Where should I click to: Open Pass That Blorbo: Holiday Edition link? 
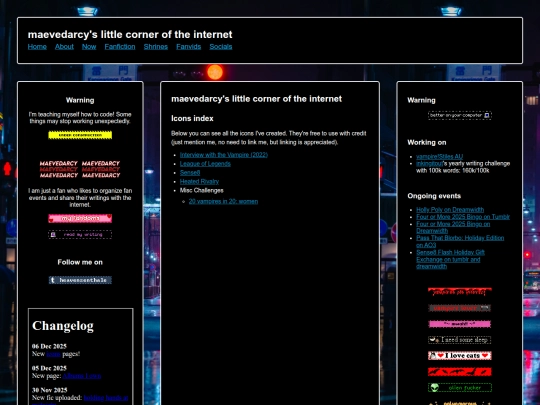point(460,241)
